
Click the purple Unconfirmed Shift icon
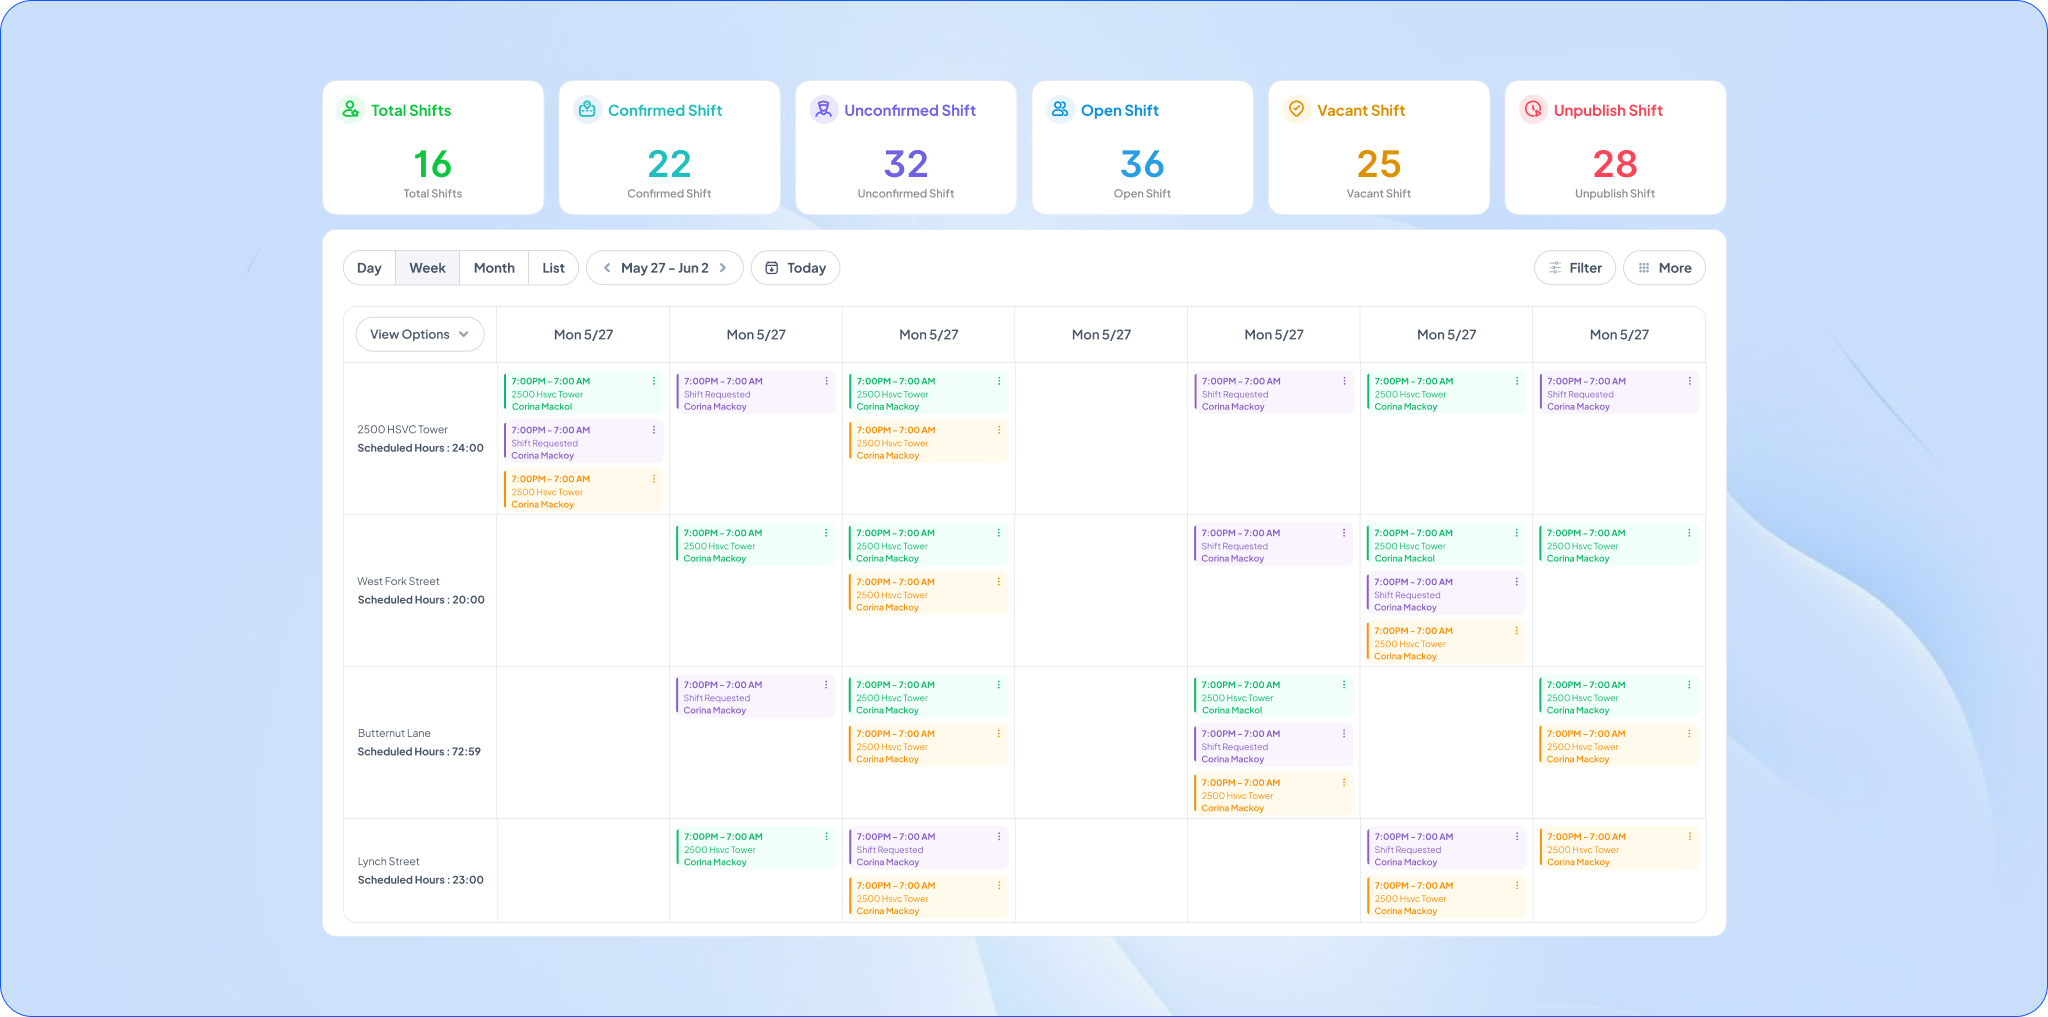tap(823, 109)
